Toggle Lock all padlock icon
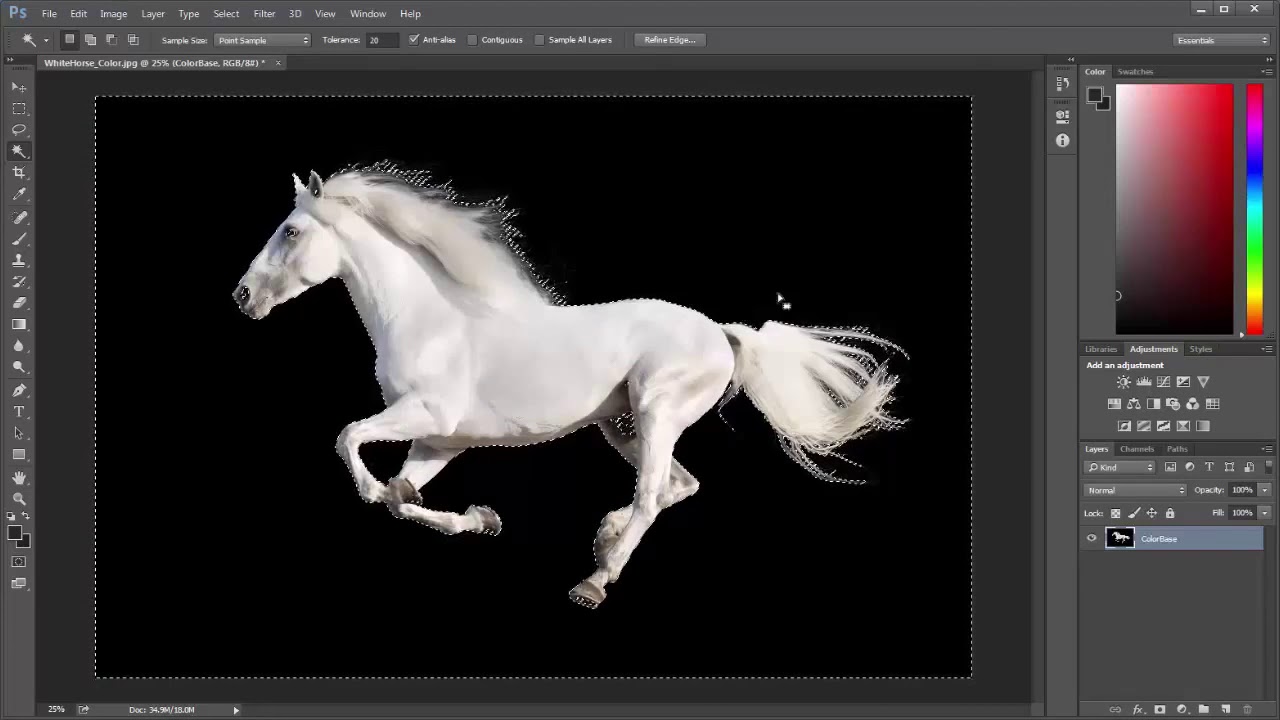The height and width of the screenshot is (720, 1280). [1170, 513]
